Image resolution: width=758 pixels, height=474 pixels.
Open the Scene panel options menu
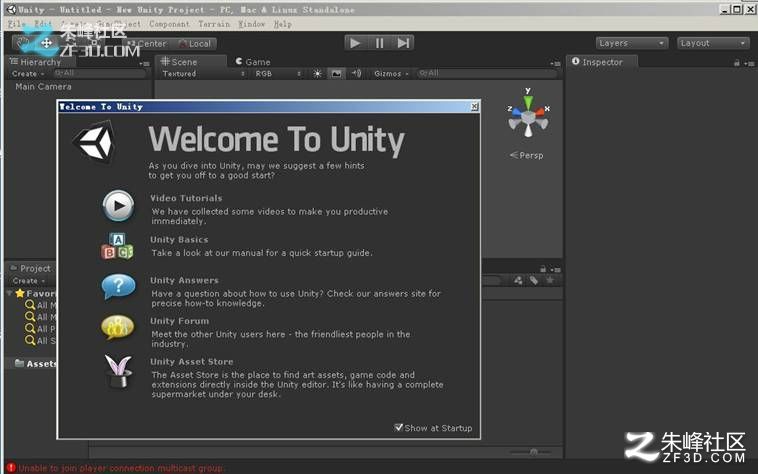555,63
